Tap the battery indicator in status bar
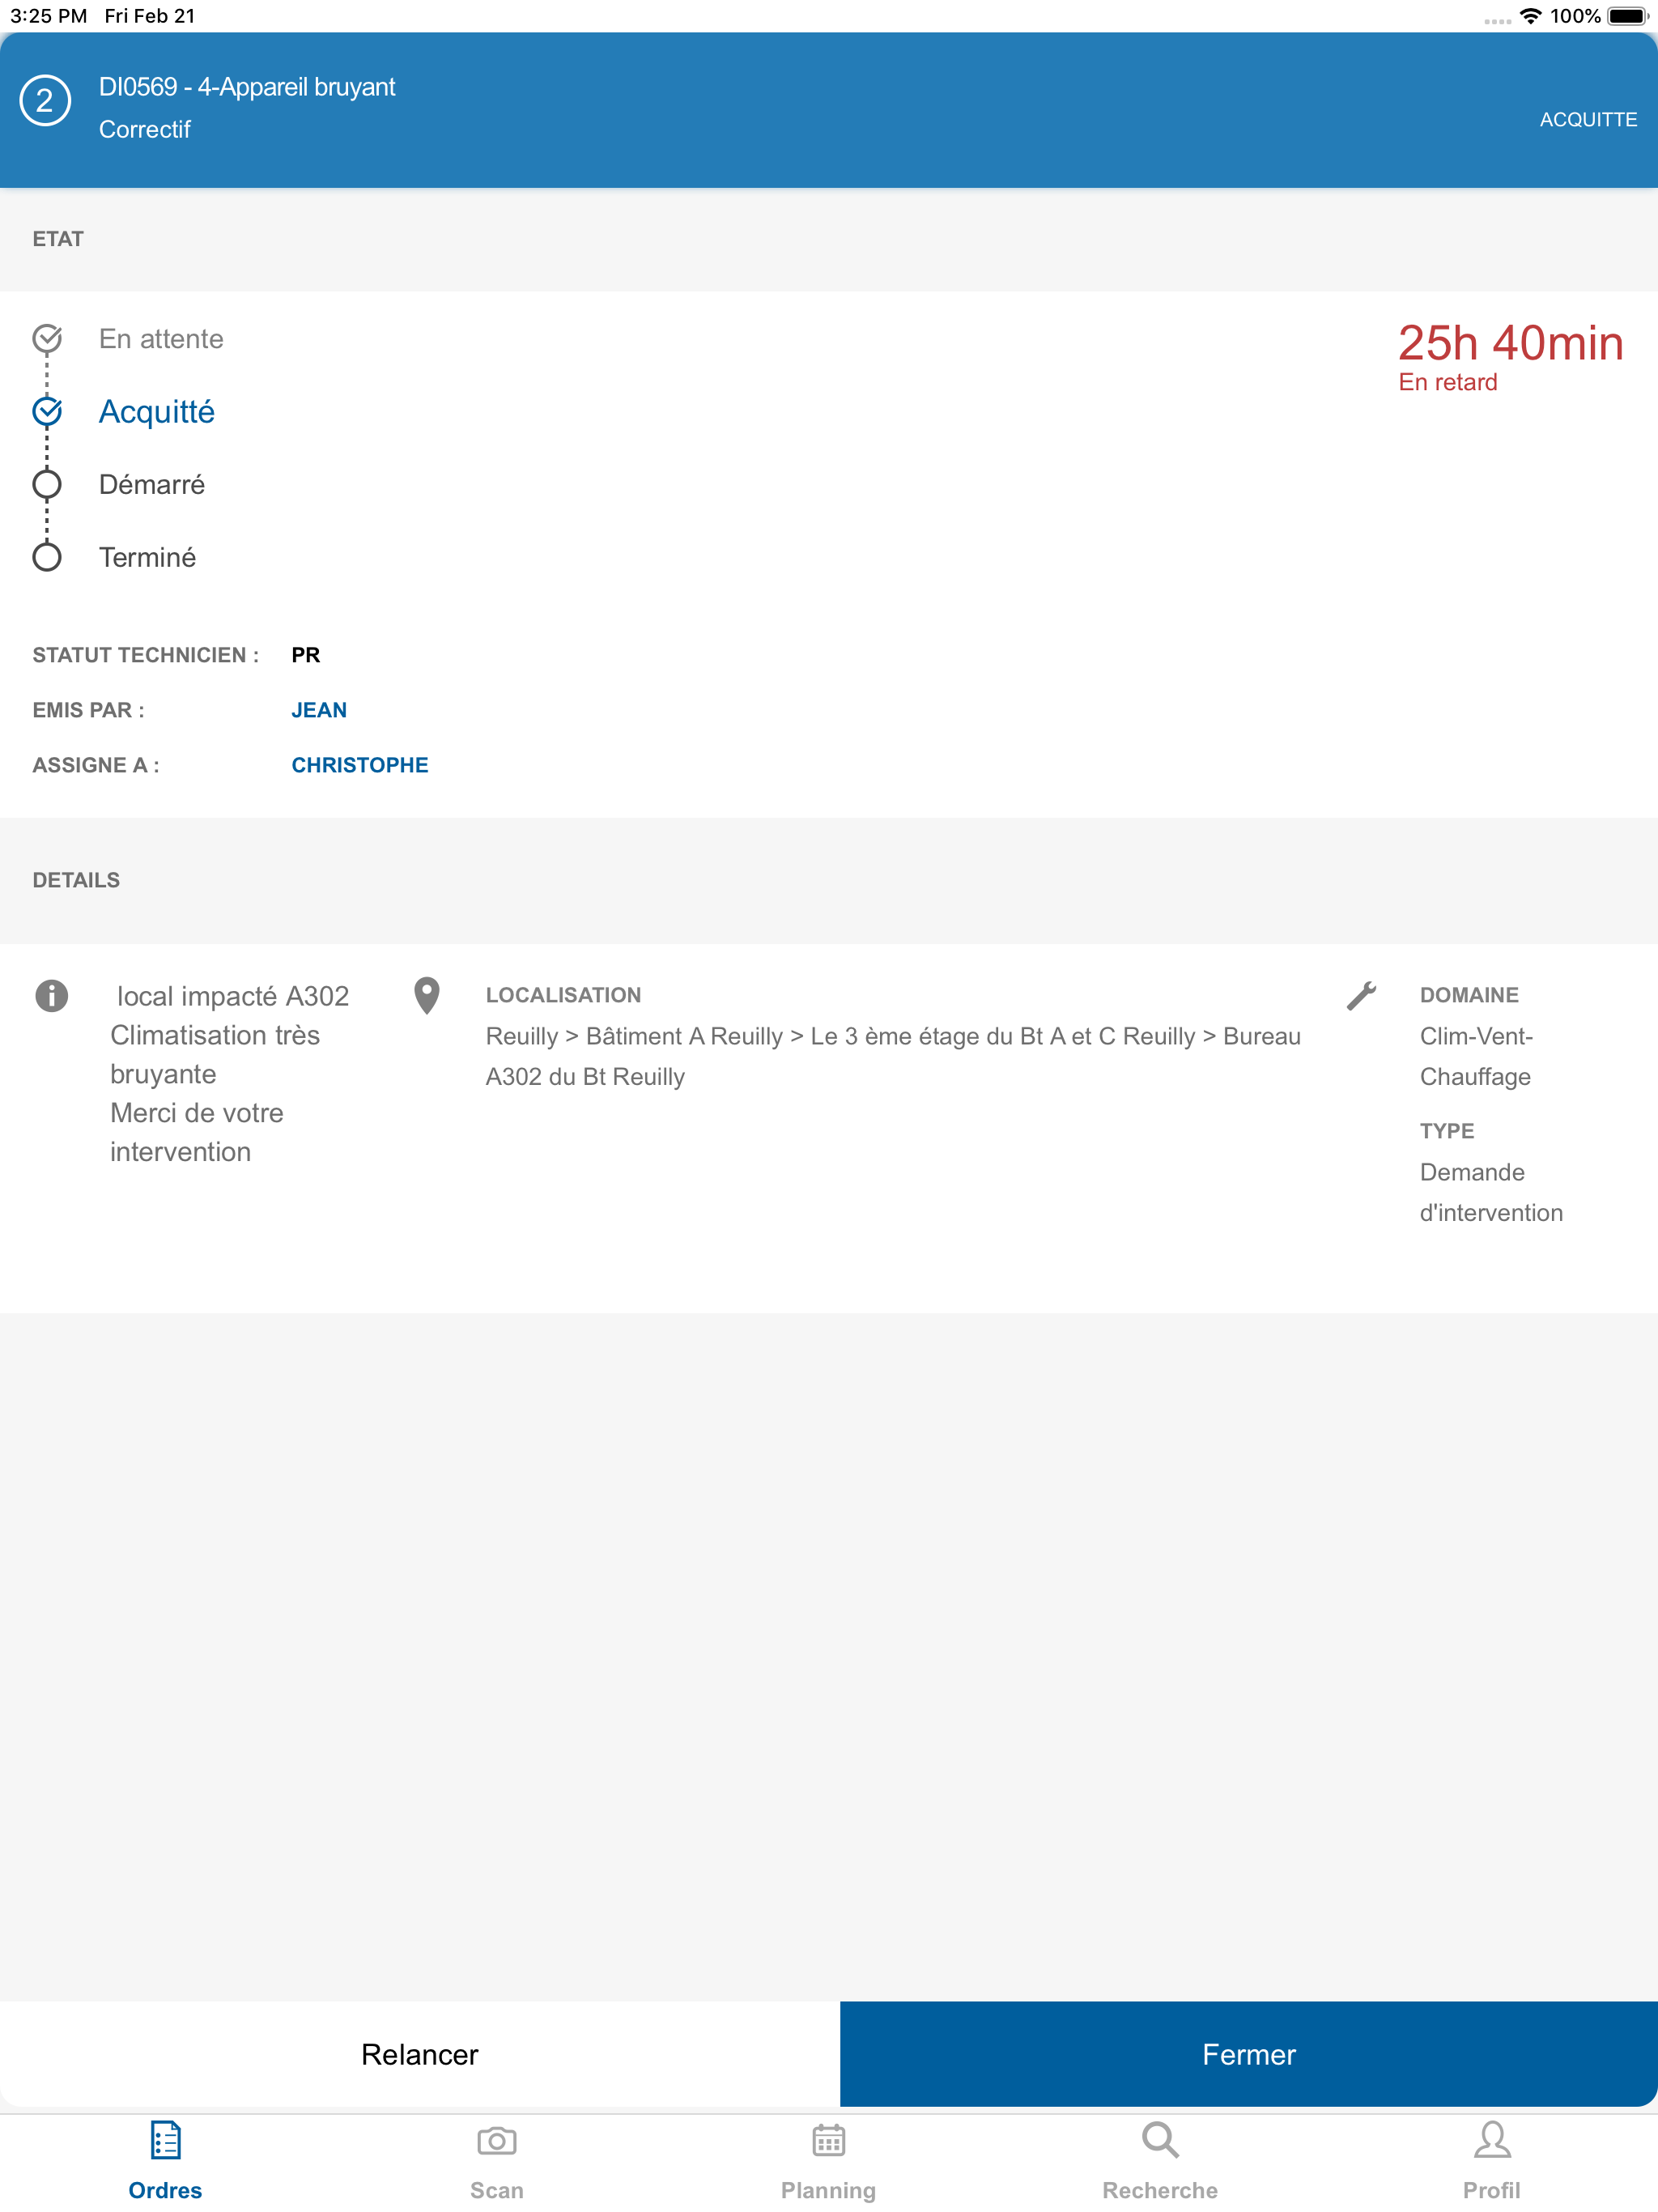 (x=1628, y=16)
